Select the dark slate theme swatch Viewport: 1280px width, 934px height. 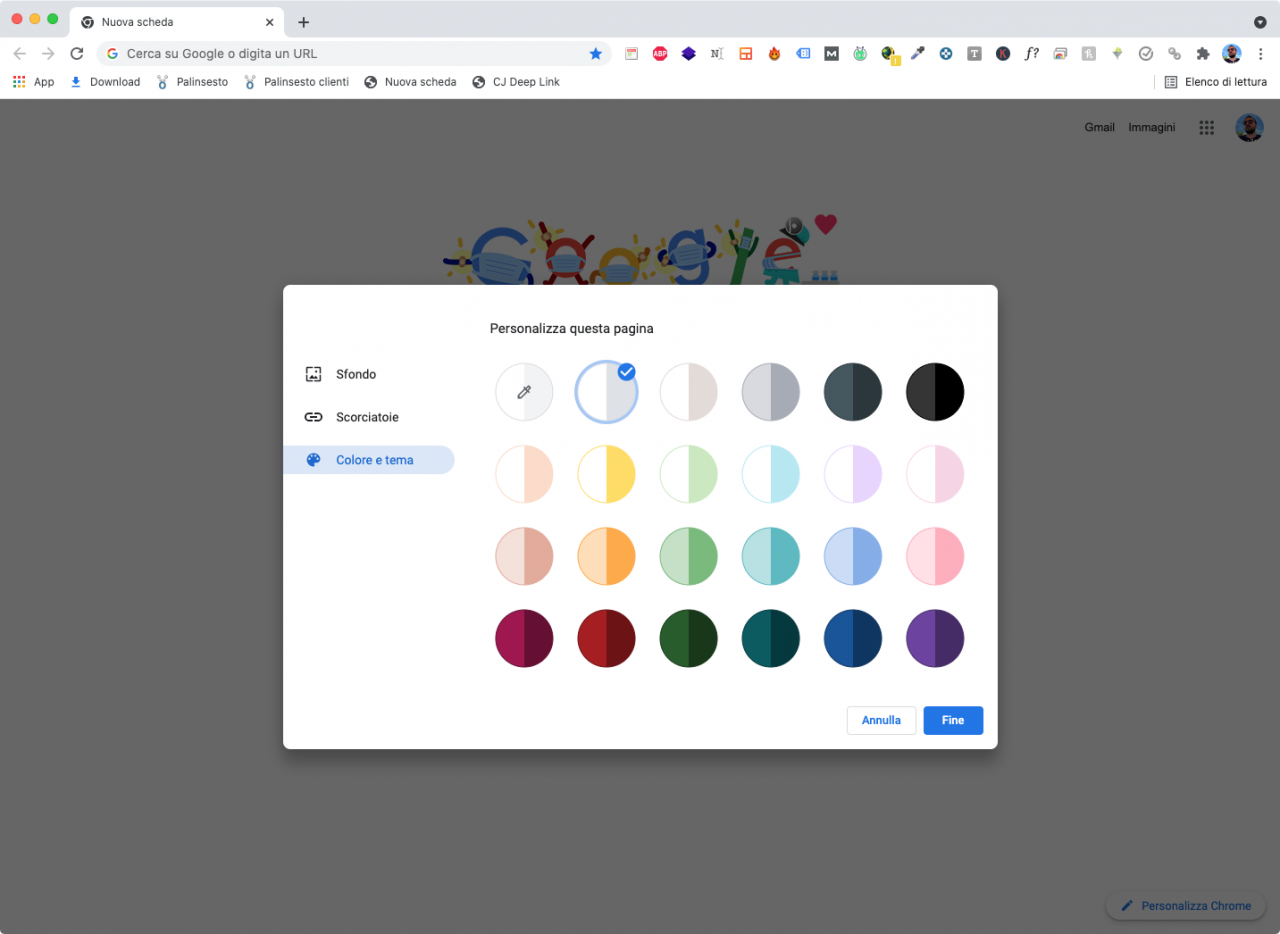point(852,392)
